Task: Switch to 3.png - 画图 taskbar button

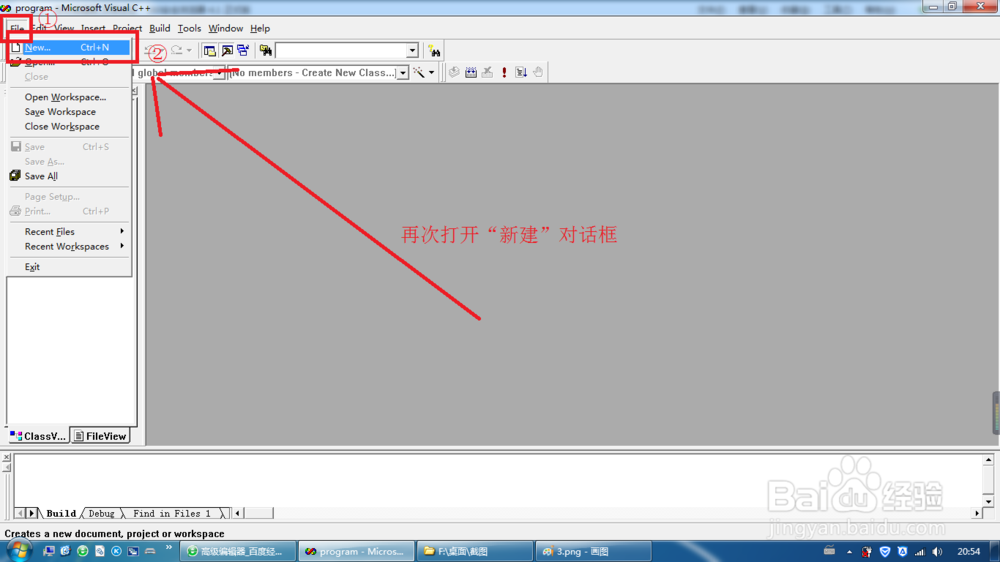Action: (593, 551)
